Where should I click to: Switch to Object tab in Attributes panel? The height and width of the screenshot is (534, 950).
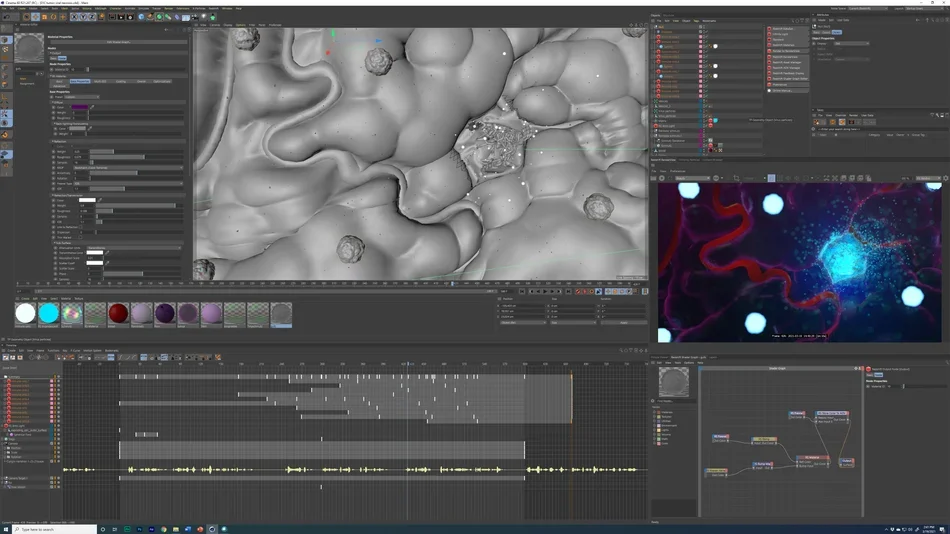click(x=837, y=32)
